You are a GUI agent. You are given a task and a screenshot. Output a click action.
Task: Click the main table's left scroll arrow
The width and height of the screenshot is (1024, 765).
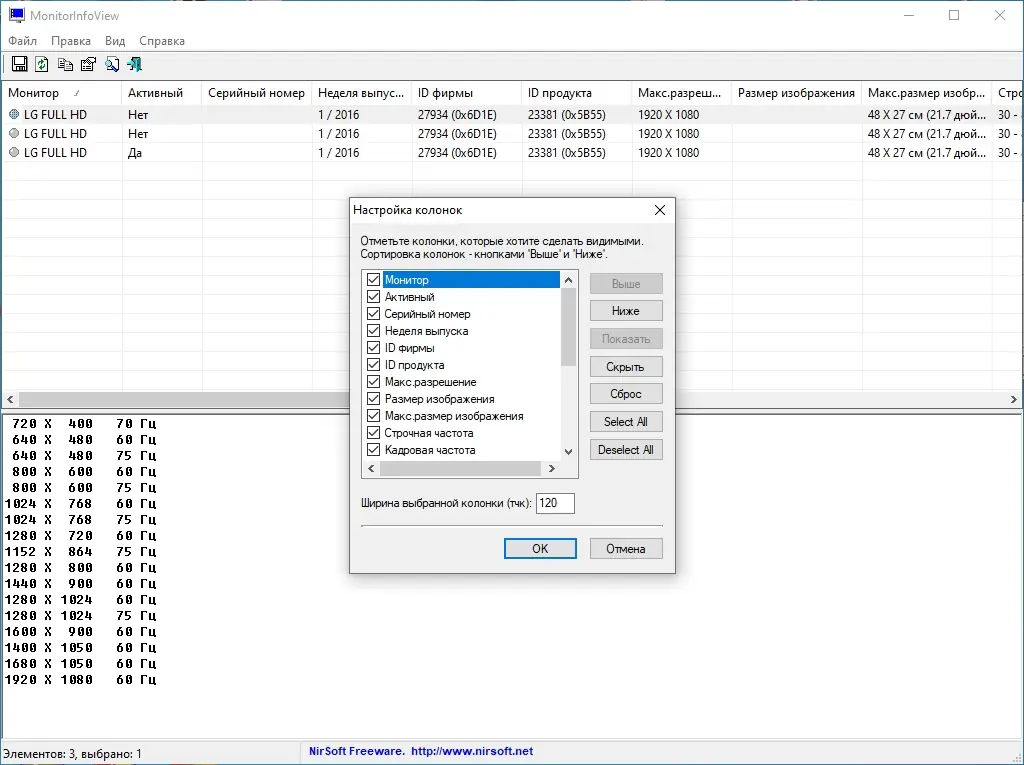pyautogui.click(x=10, y=399)
